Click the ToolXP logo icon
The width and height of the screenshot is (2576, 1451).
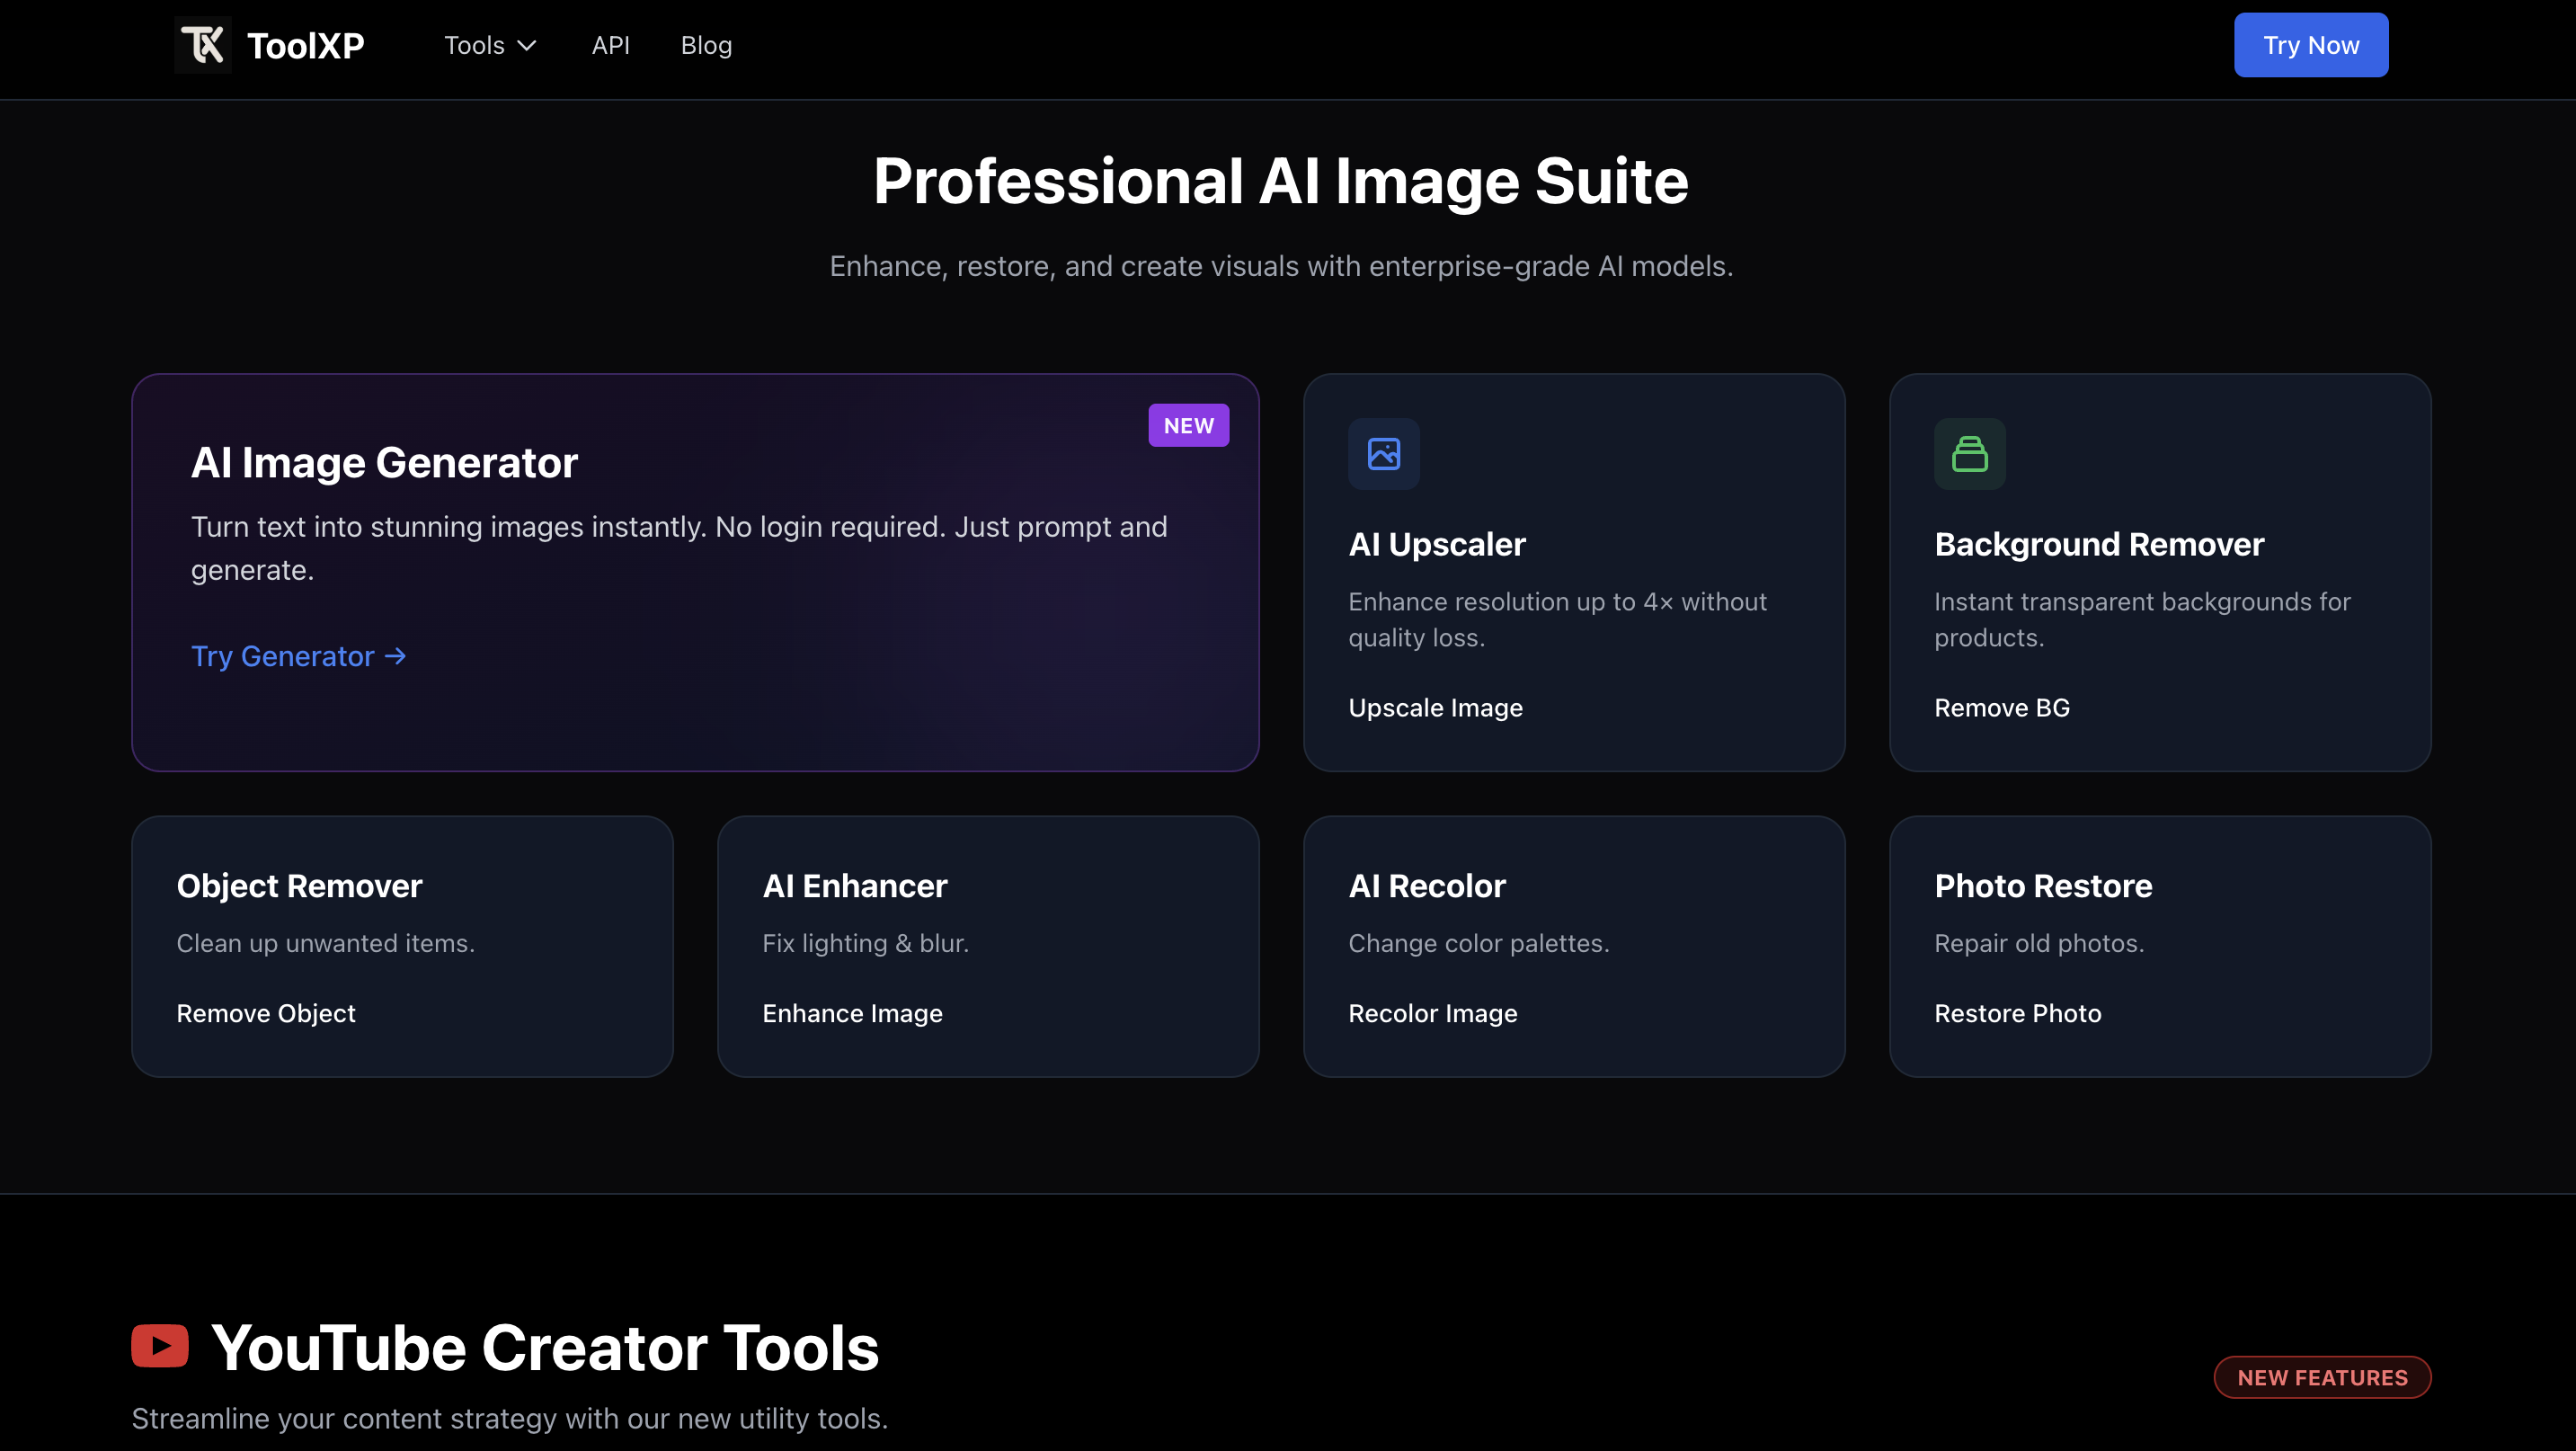tap(202, 44)
